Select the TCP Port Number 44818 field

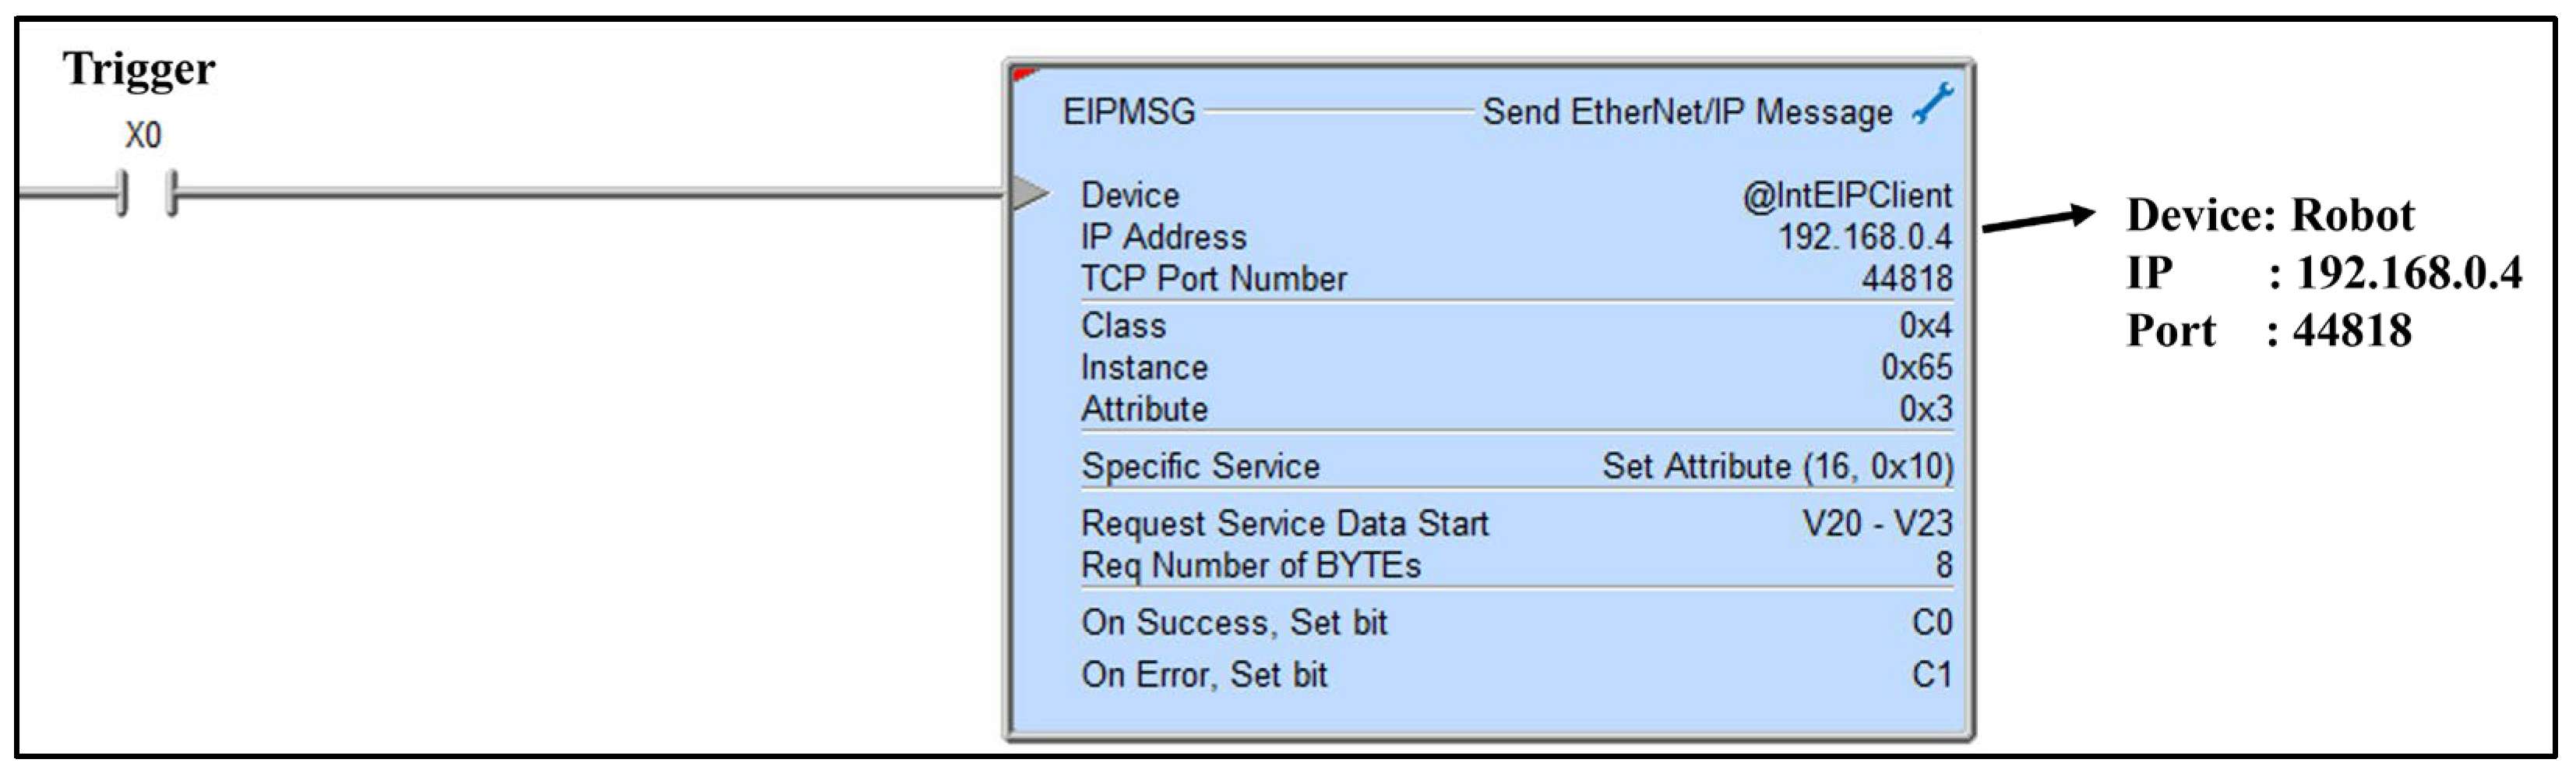[1906, 279]
